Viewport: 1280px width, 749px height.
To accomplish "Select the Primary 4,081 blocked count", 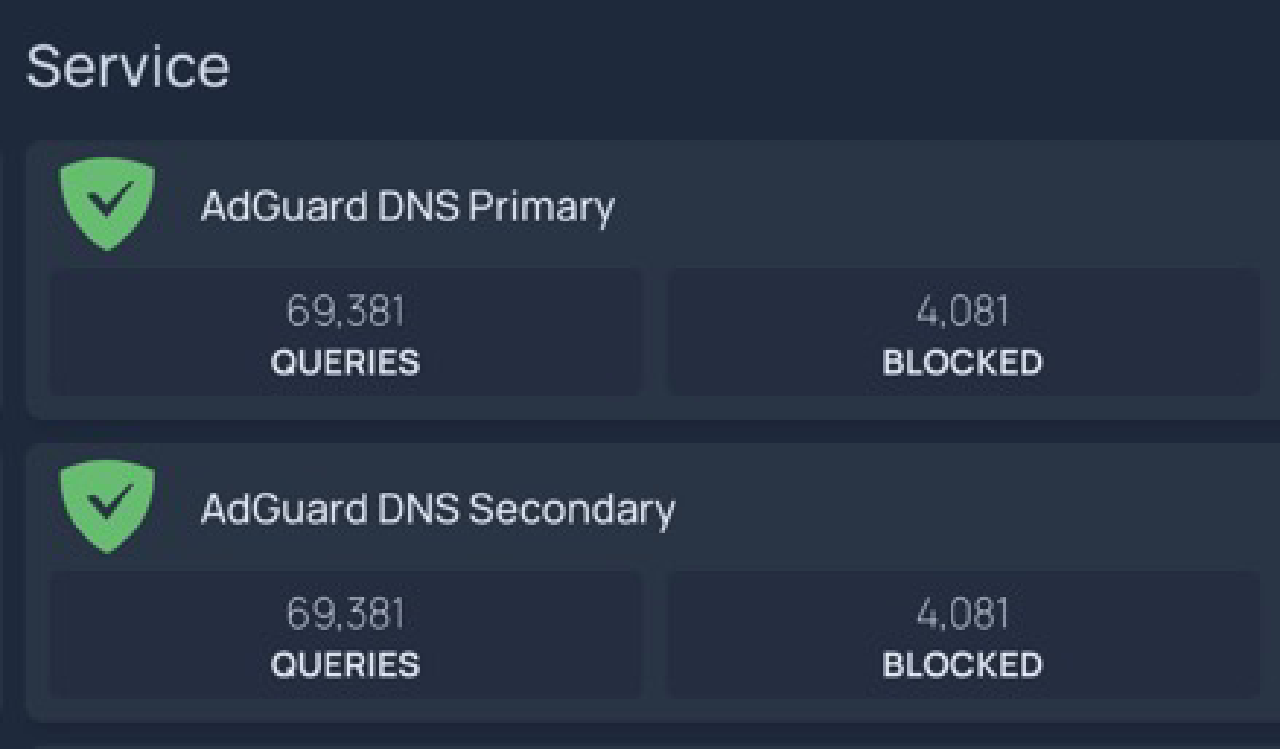I will [962, 312].
